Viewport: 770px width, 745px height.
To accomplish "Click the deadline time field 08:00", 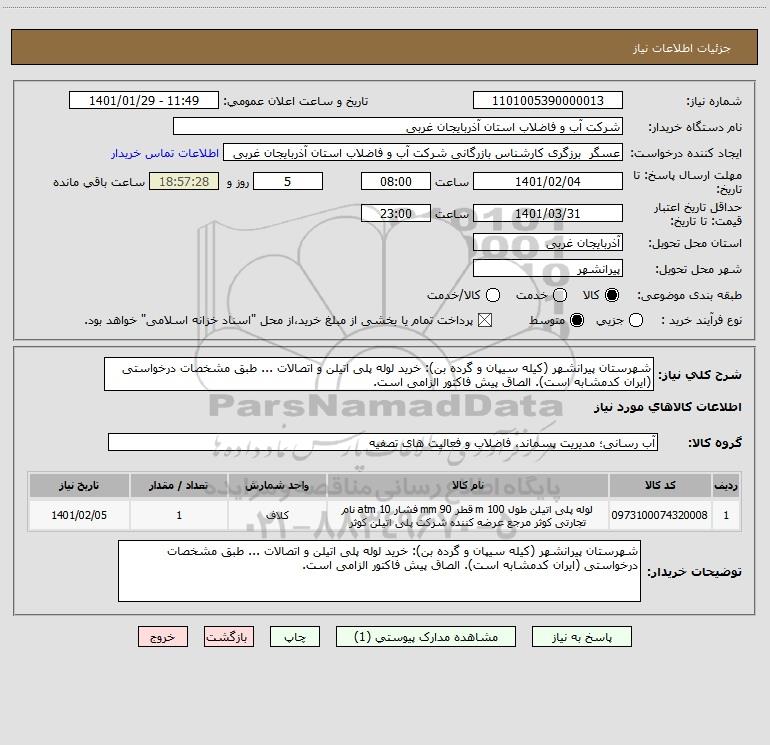I will 396,181.
